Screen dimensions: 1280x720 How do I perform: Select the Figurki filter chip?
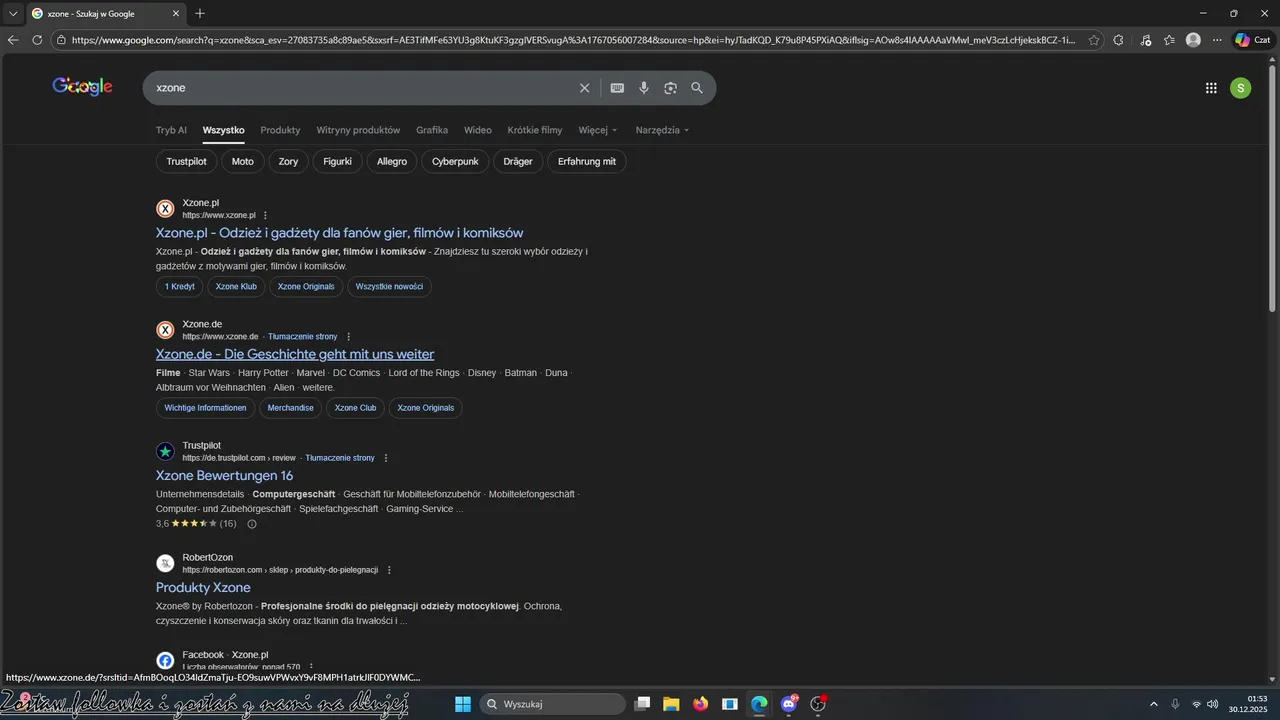click(x=337, y=161)
